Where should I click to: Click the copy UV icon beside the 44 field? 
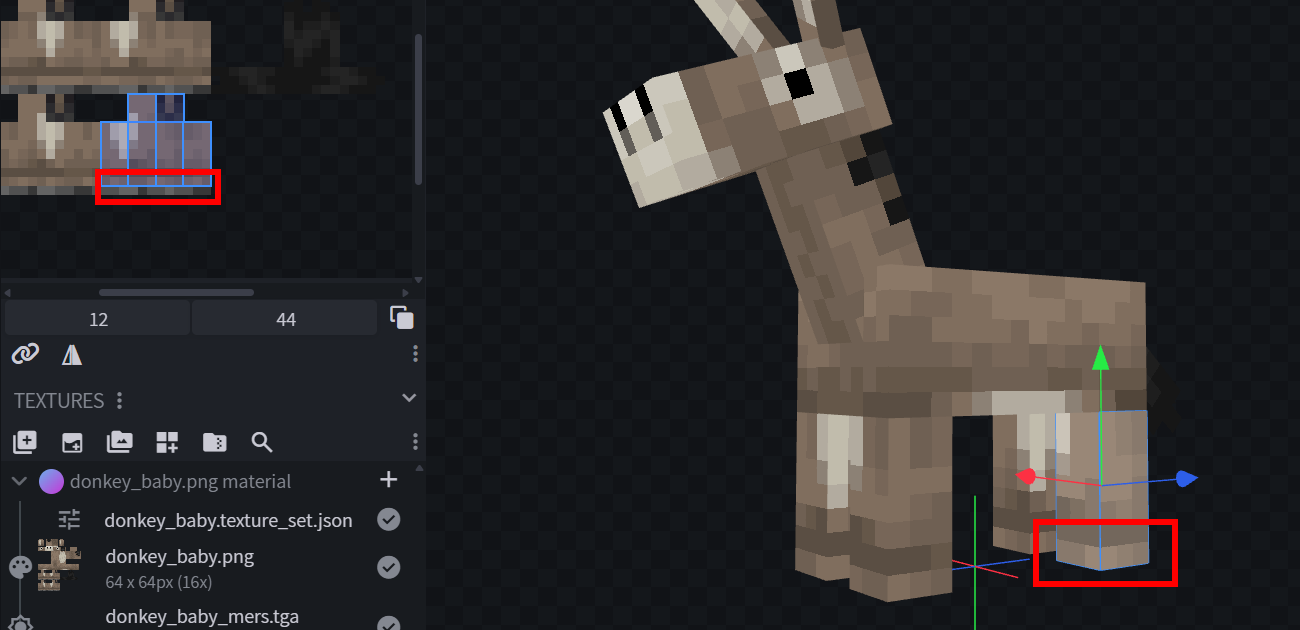pos(401,318)
